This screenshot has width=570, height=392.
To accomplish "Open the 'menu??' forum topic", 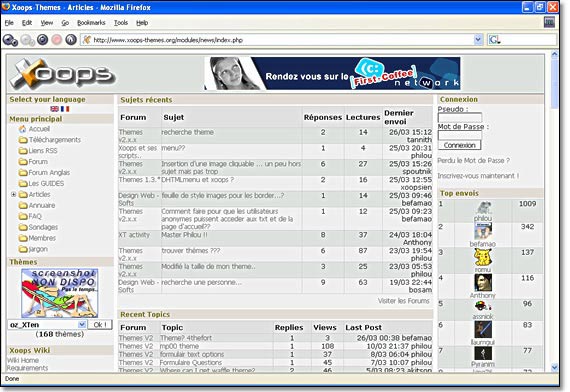I will click(173, 148).
